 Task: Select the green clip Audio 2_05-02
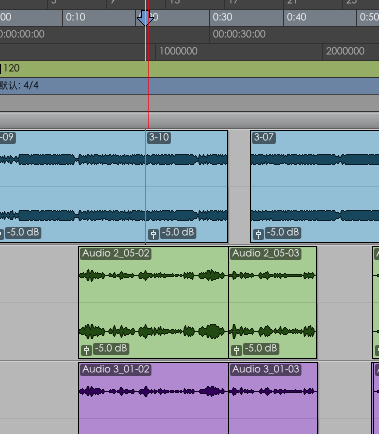point(153,303)
